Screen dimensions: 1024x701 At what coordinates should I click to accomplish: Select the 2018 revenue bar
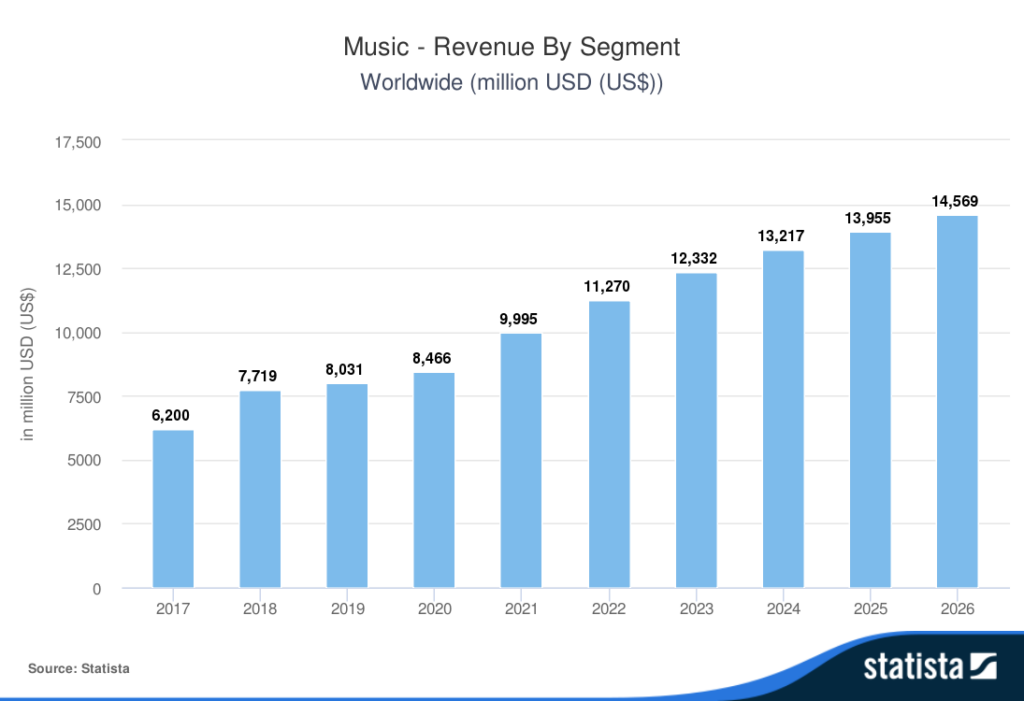[260, 489]
